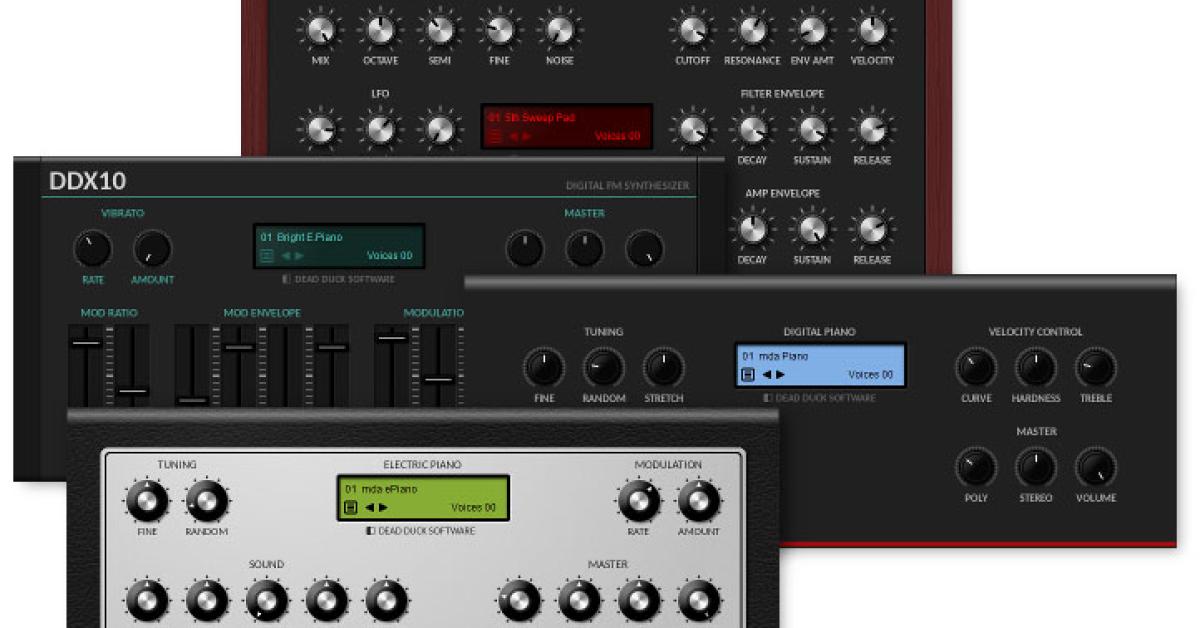
Task: Click the SEMI knob
Action: (x=439, y=30)
